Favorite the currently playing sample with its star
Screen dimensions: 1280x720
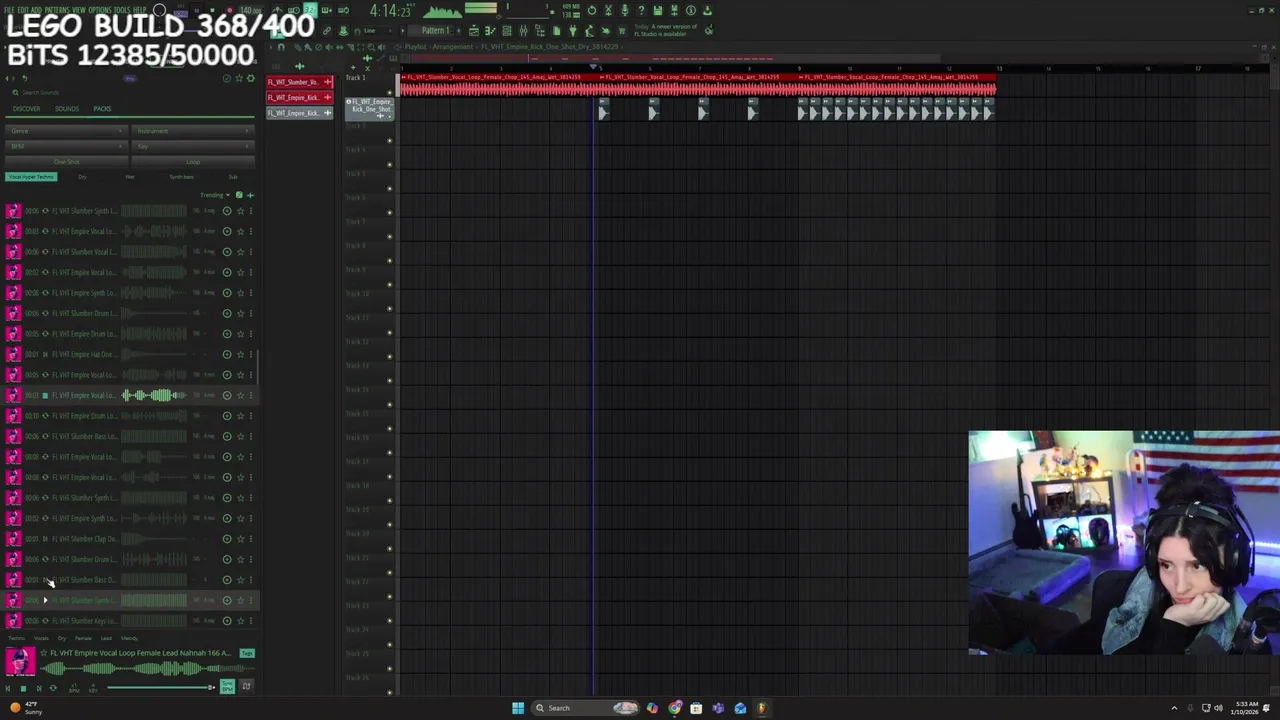tap(43, 653)
